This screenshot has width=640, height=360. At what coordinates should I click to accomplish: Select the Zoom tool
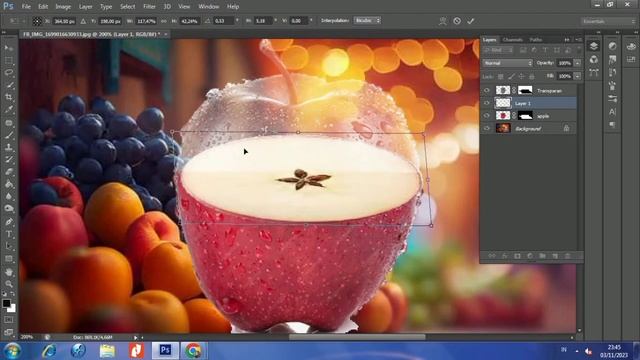[x=9, y=284]
